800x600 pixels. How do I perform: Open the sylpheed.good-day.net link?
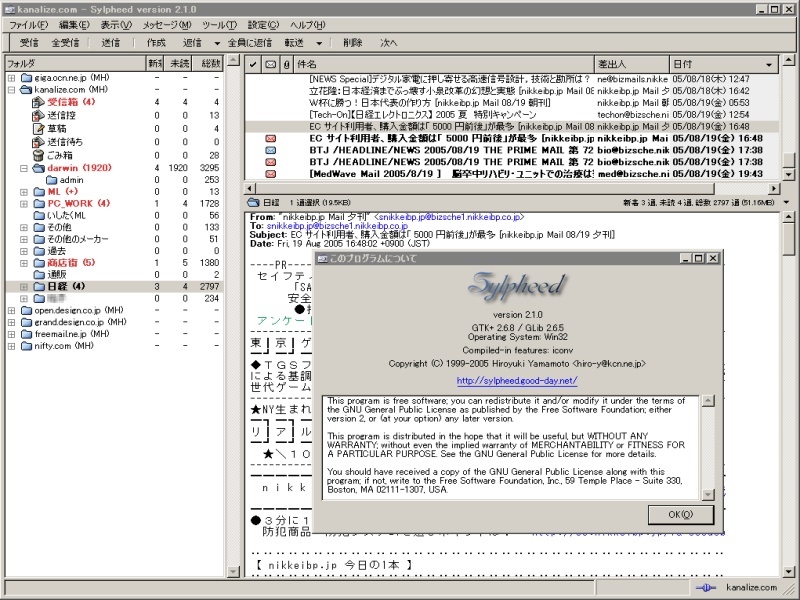click(x=517, y=381)
